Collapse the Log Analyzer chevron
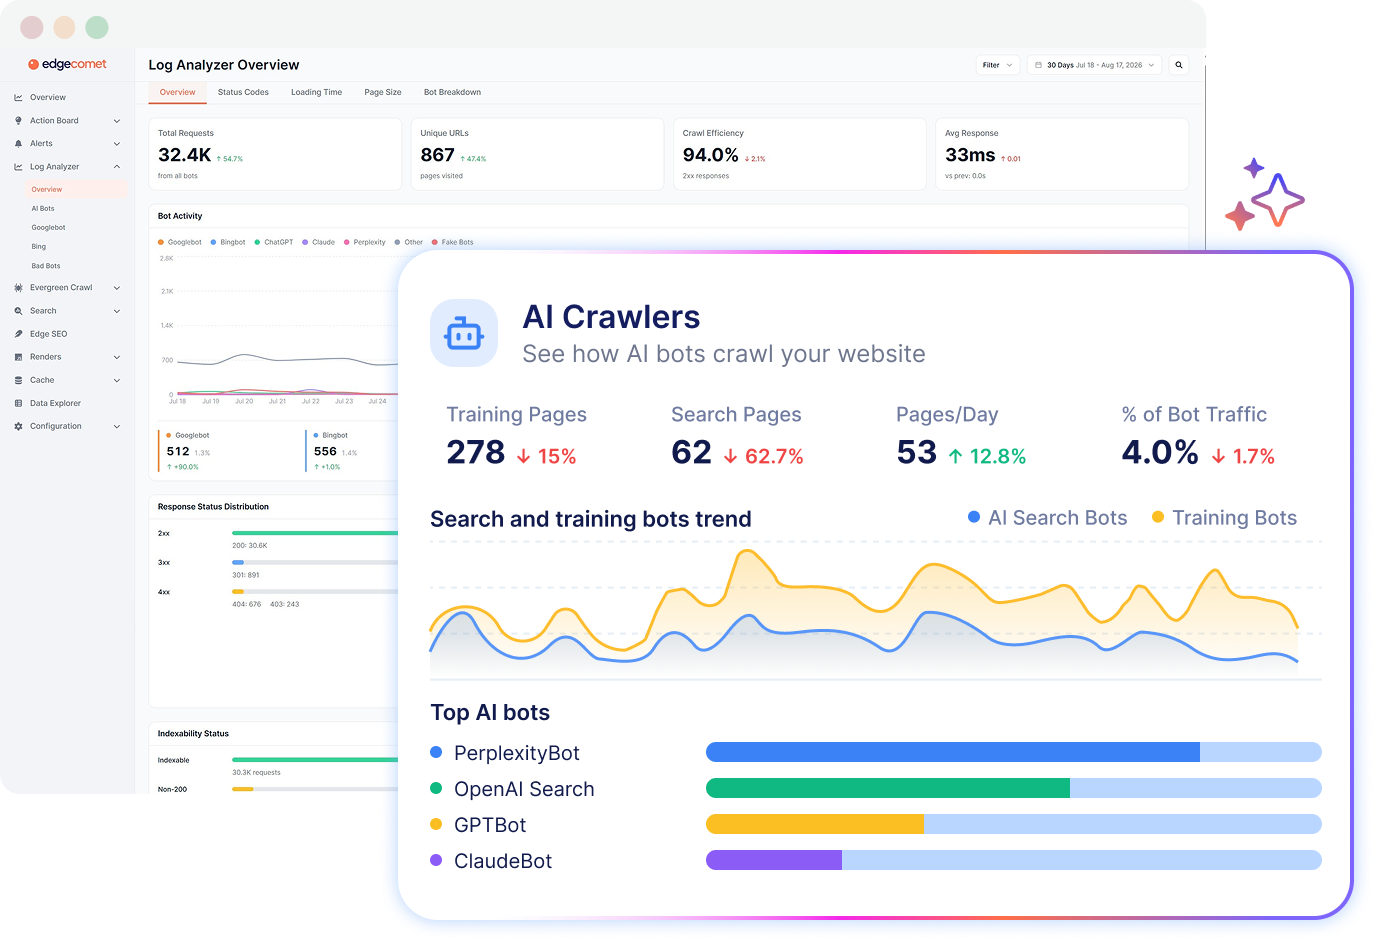The height and width of the screenshot is (940, 1374). (x=117, y=167)
